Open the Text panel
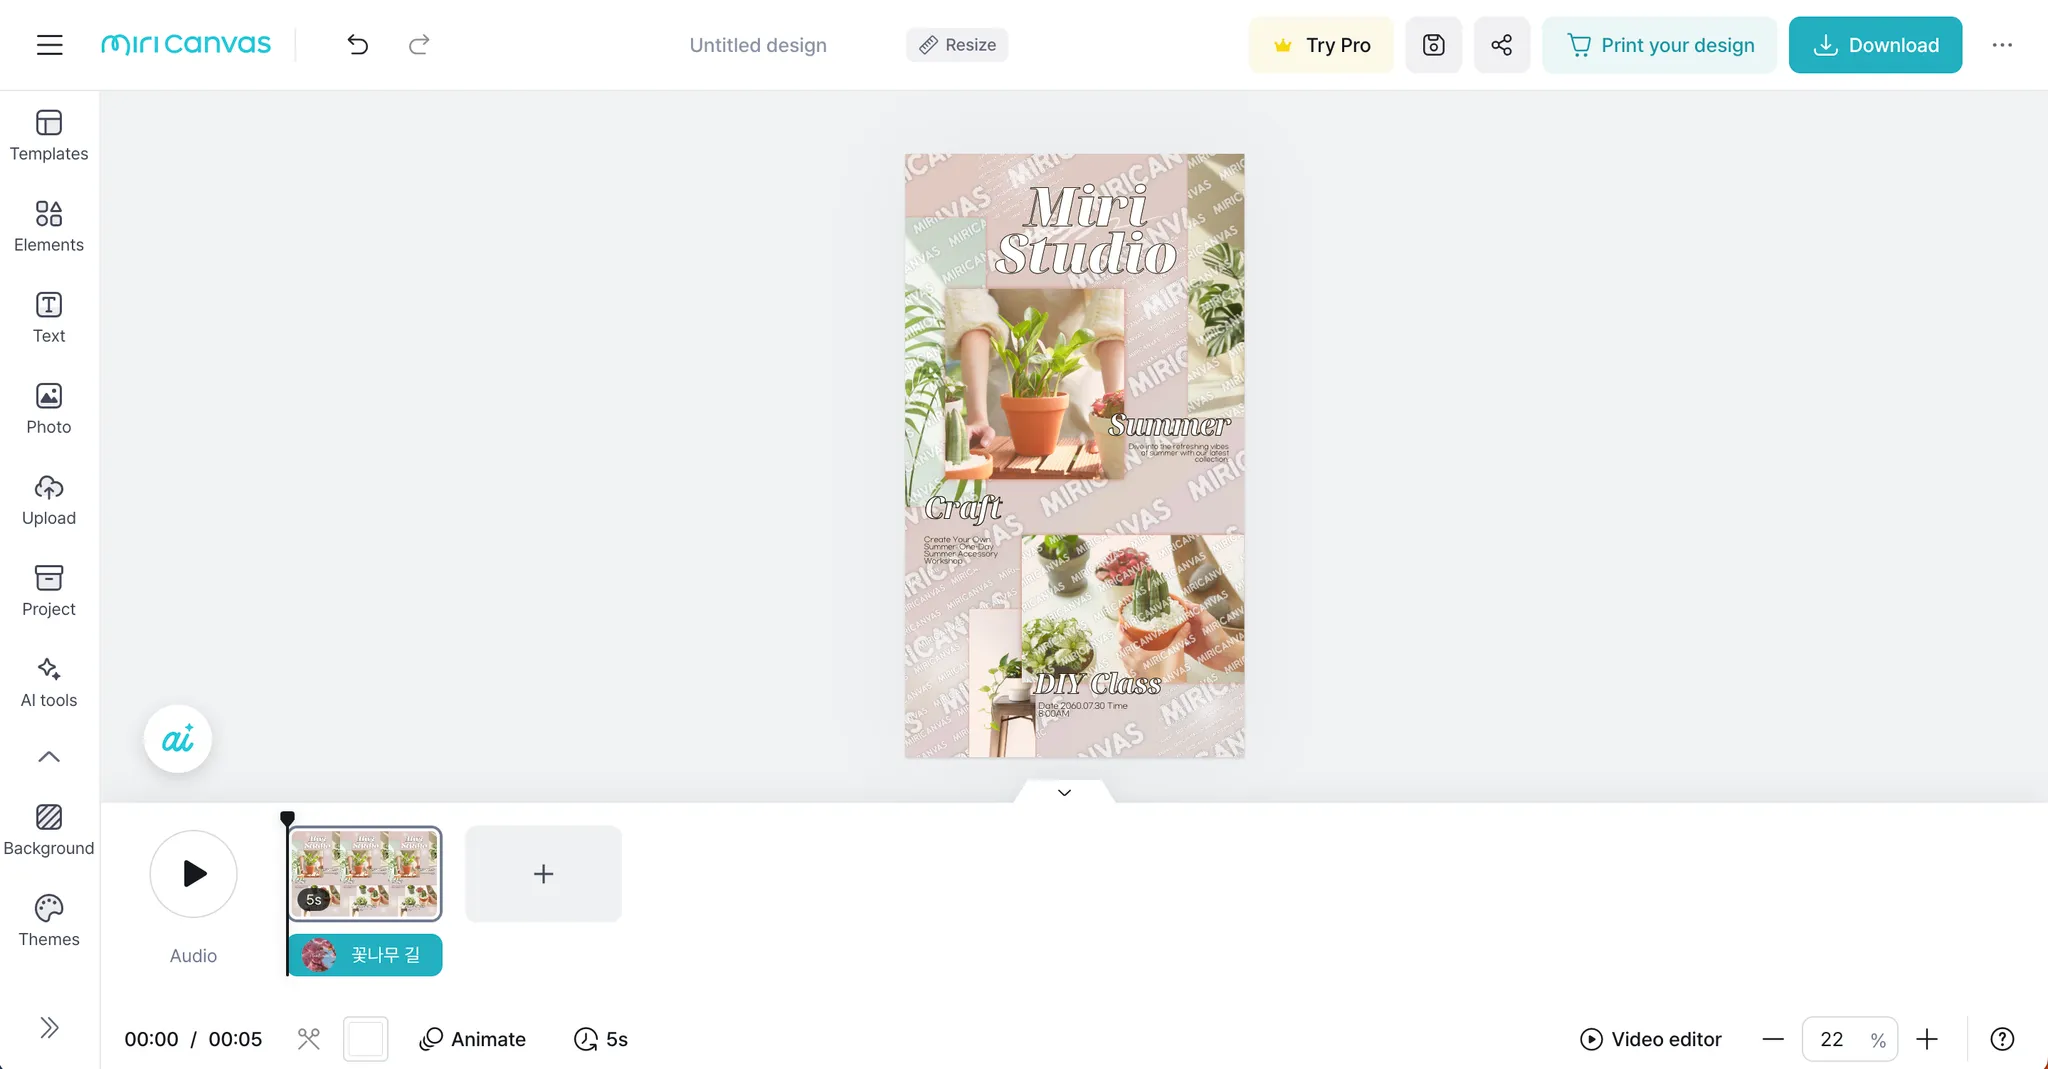This screenshot has height=1069, width=2048. point(49,317)
